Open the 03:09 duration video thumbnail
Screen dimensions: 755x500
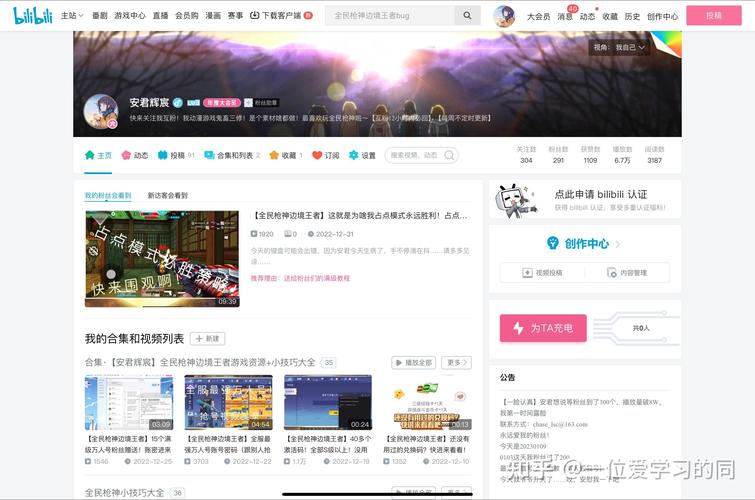pos(129,403)
